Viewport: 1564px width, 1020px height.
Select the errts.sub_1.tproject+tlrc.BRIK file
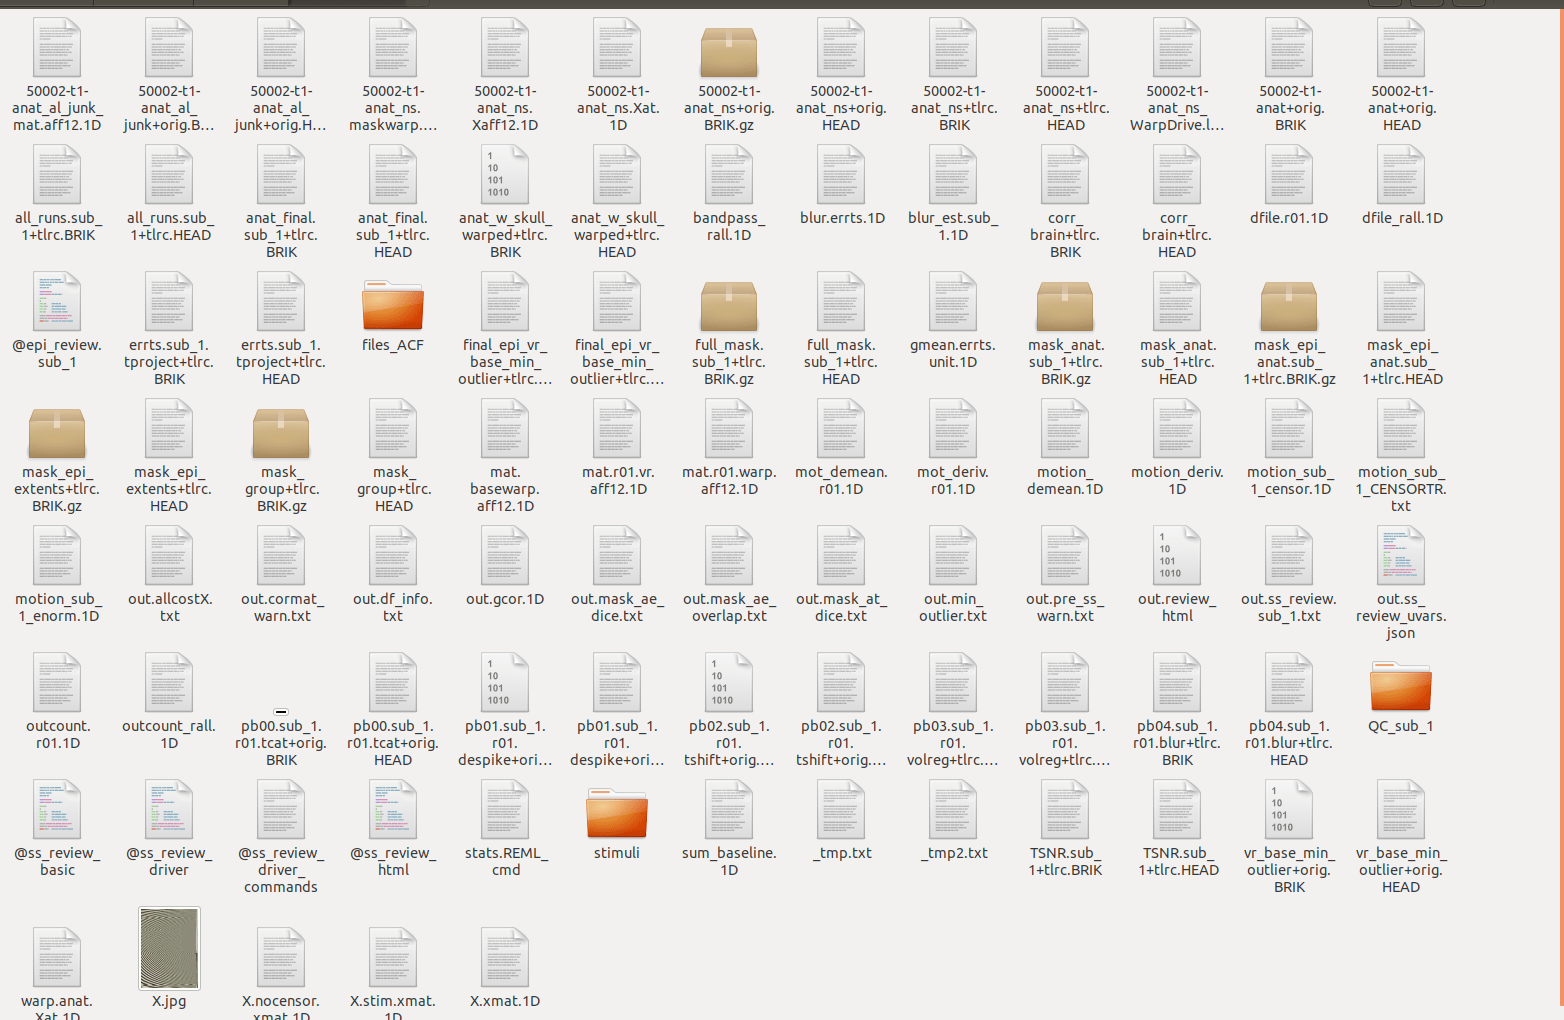169,301
